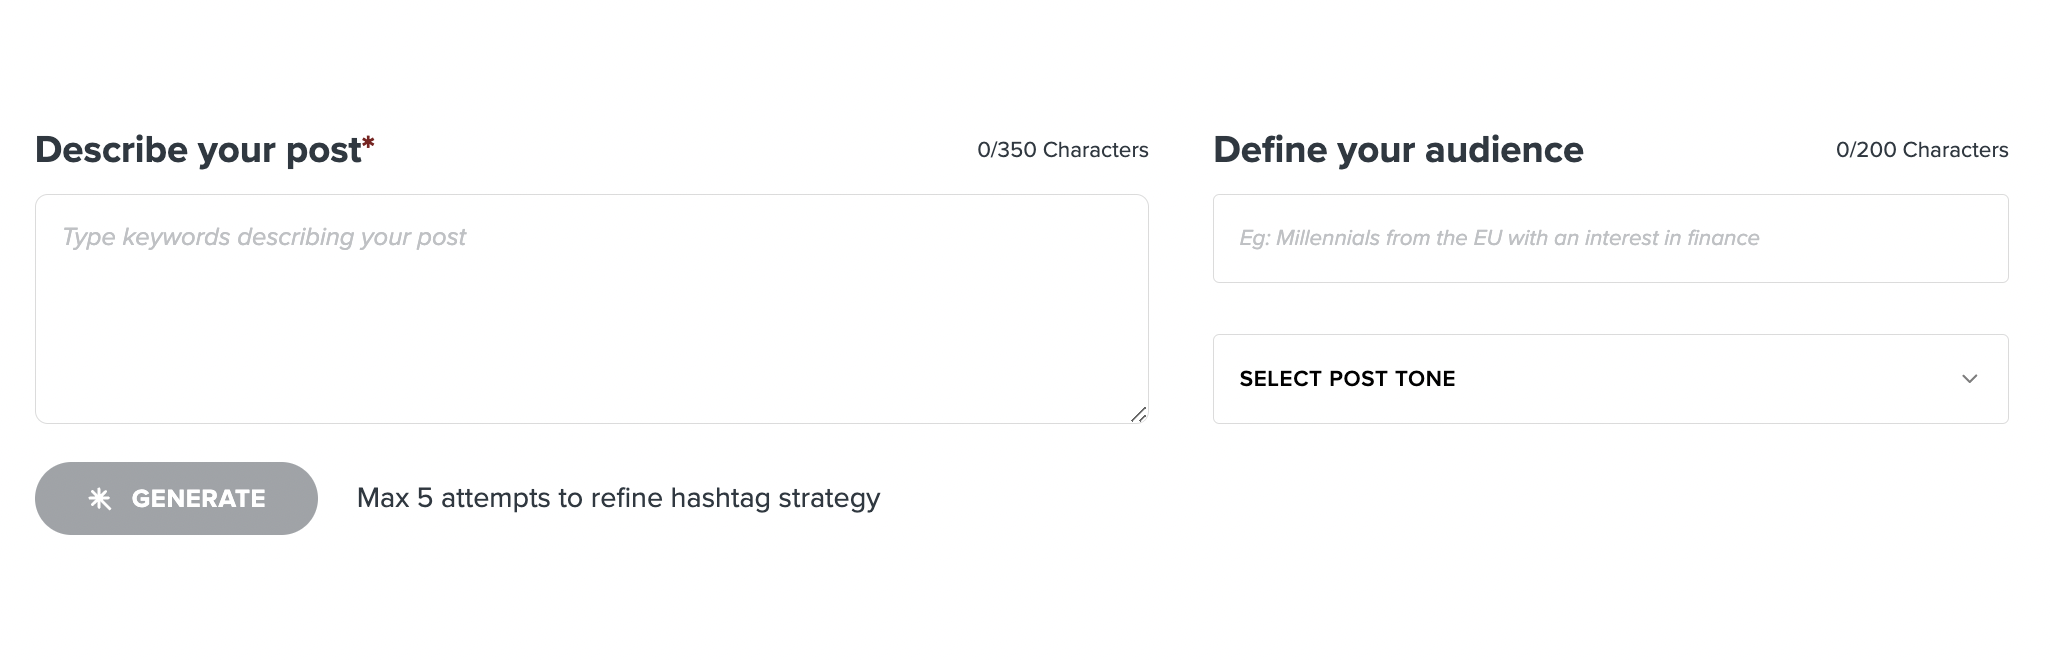Select the SELECT POST TONE label text
The width and height of the screenshot is (2050, 660).
(1347, 379)
